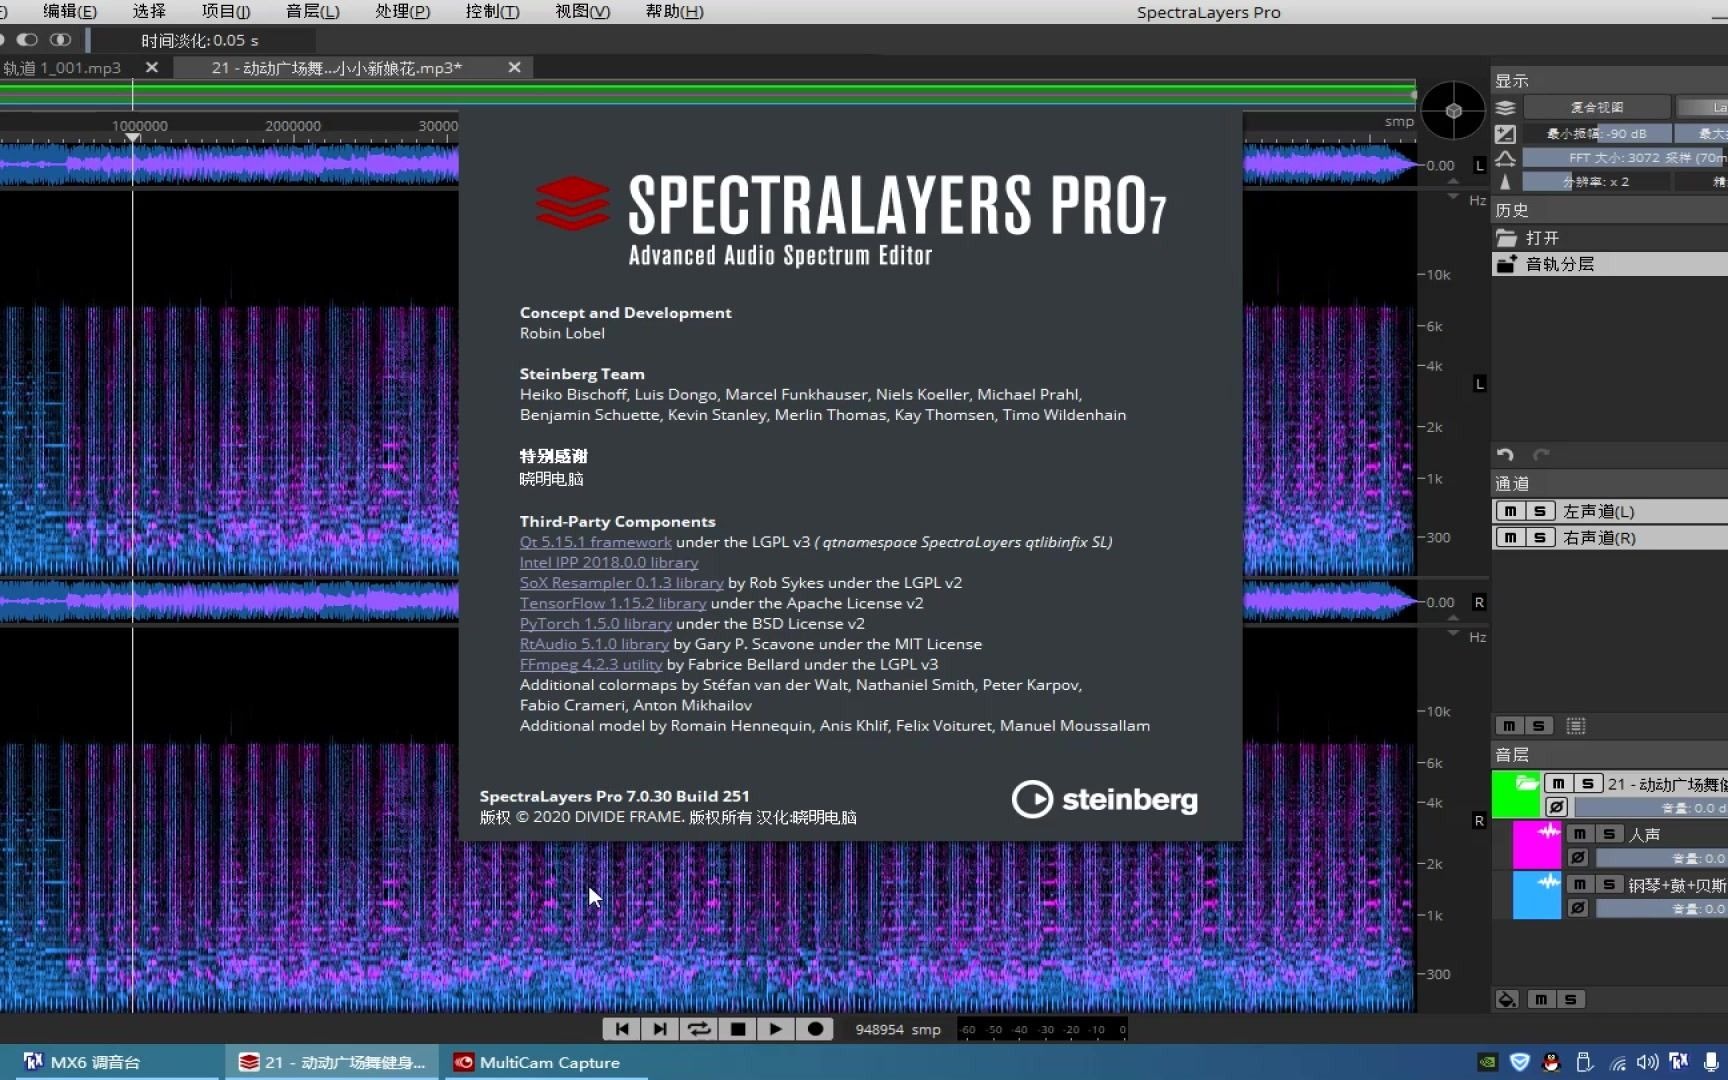Open the 处理(P) menu
Image resolution: width=1728 pixels, height=1080 pixels.
click(403, 11)
